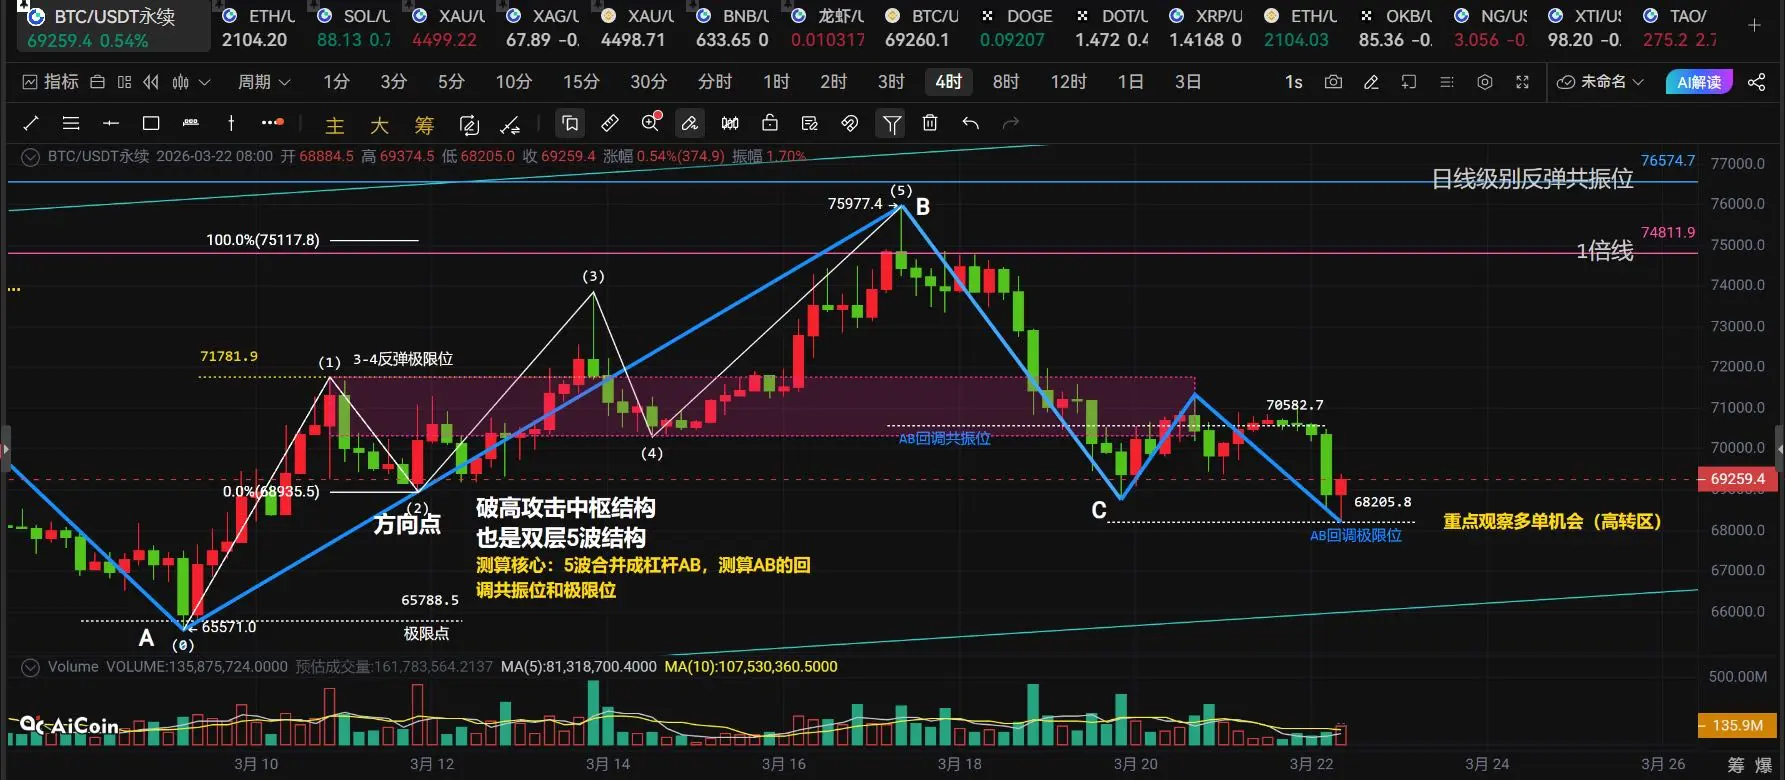This screenshot has width=1785, height=780.
Task: Enter fullscreen chart mode
Action: (x=1522, y=82)
